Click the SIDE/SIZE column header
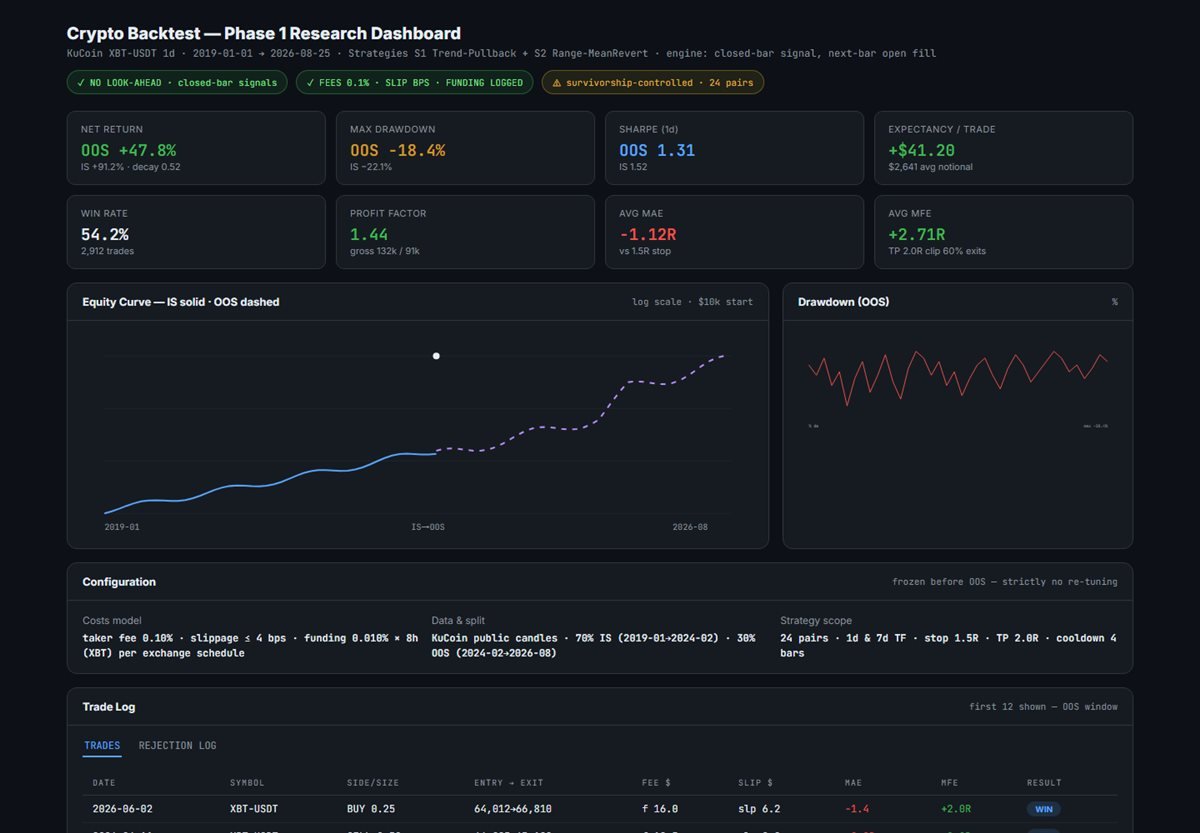Image resolution: width=1200 pixels, height=833 pixels. [374, 783]
